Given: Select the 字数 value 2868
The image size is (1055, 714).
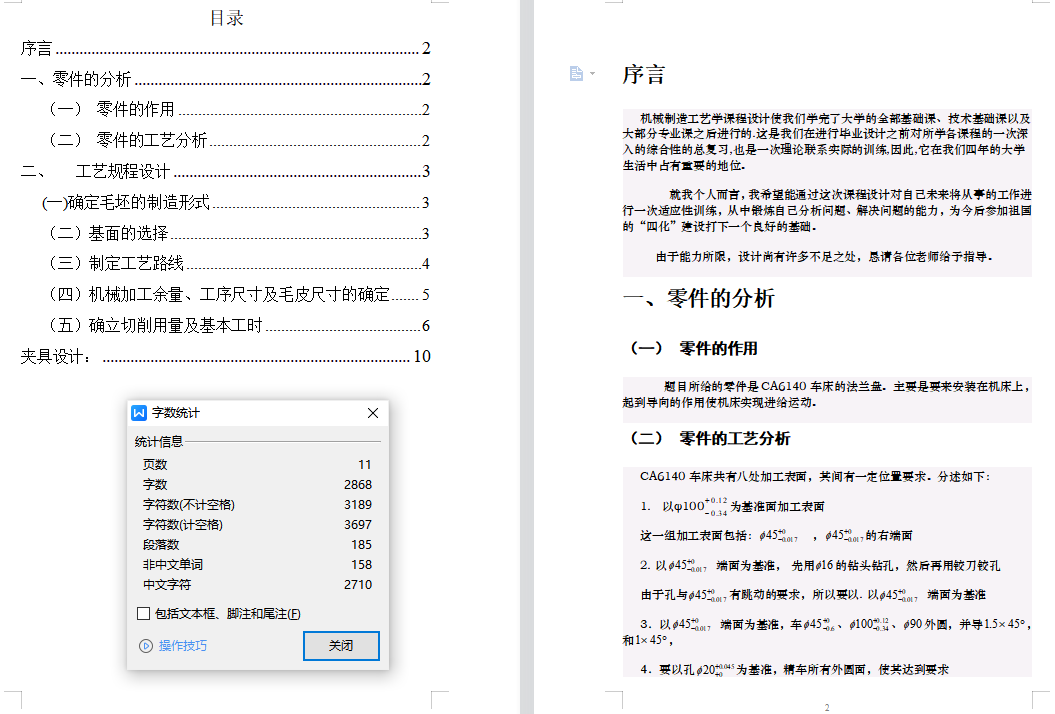Looking at the screenshot, I should pos(358,485).
